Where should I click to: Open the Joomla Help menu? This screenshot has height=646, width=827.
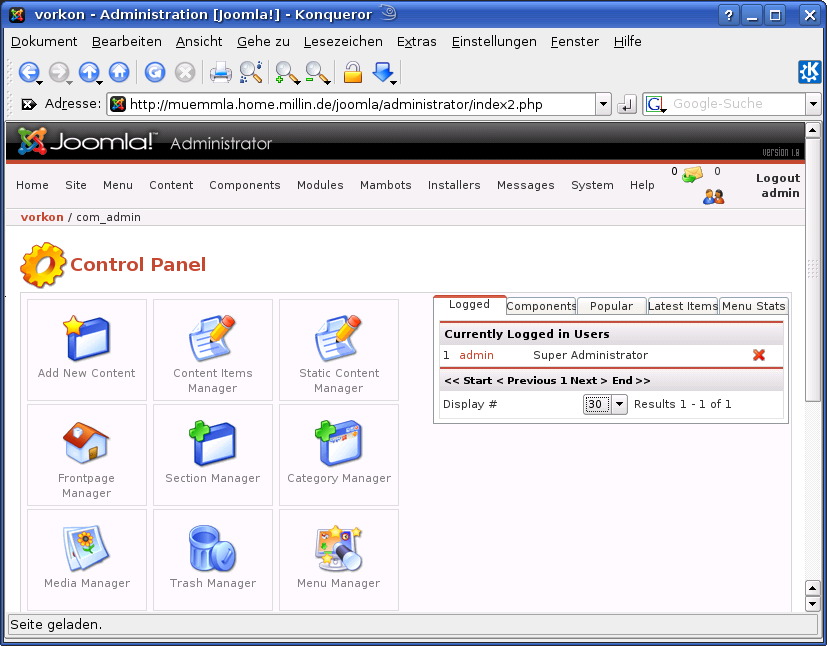pos(642,185)
